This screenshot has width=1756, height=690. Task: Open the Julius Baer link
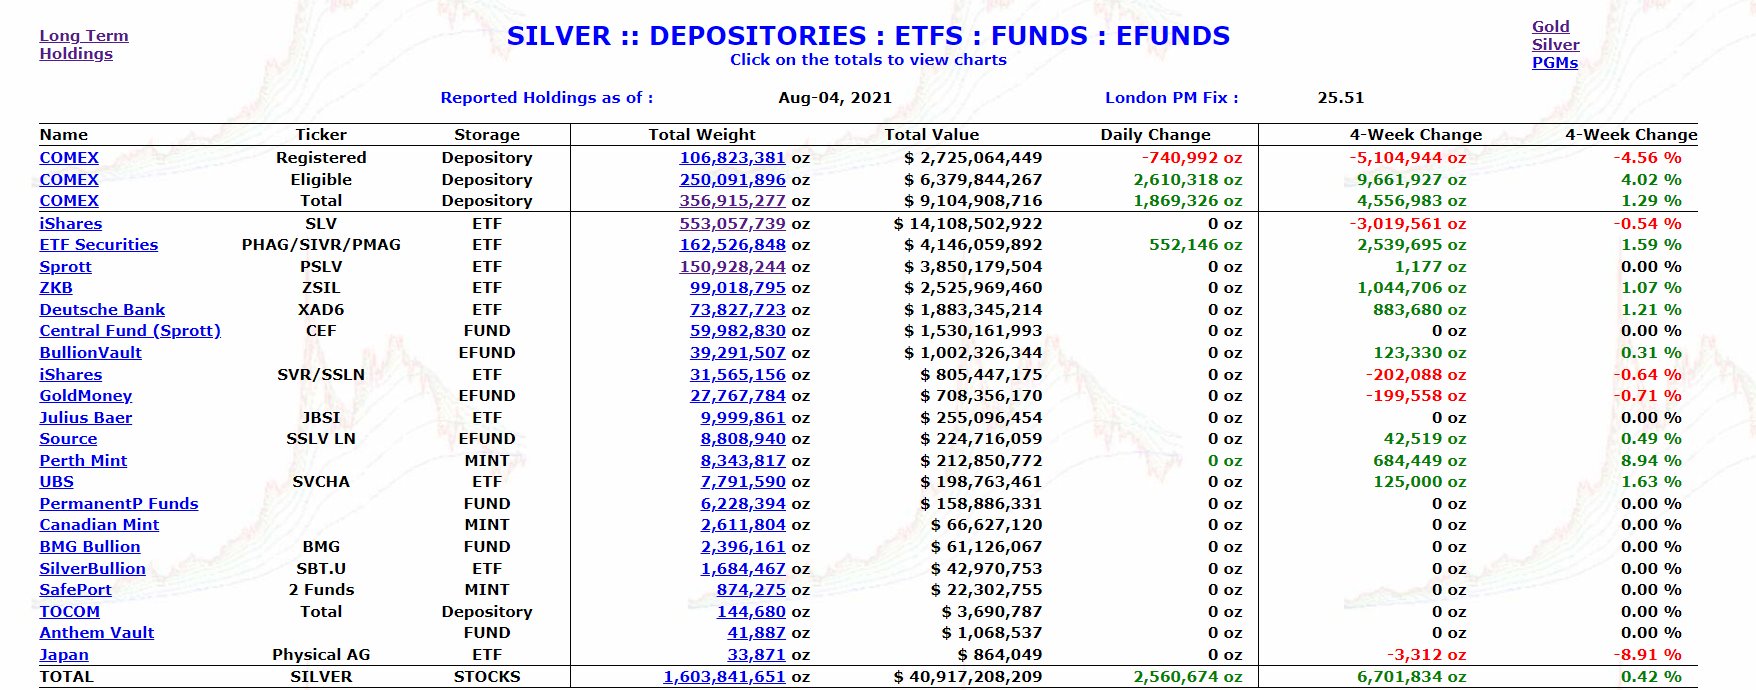pyautogui.click(x=86, y=418)
